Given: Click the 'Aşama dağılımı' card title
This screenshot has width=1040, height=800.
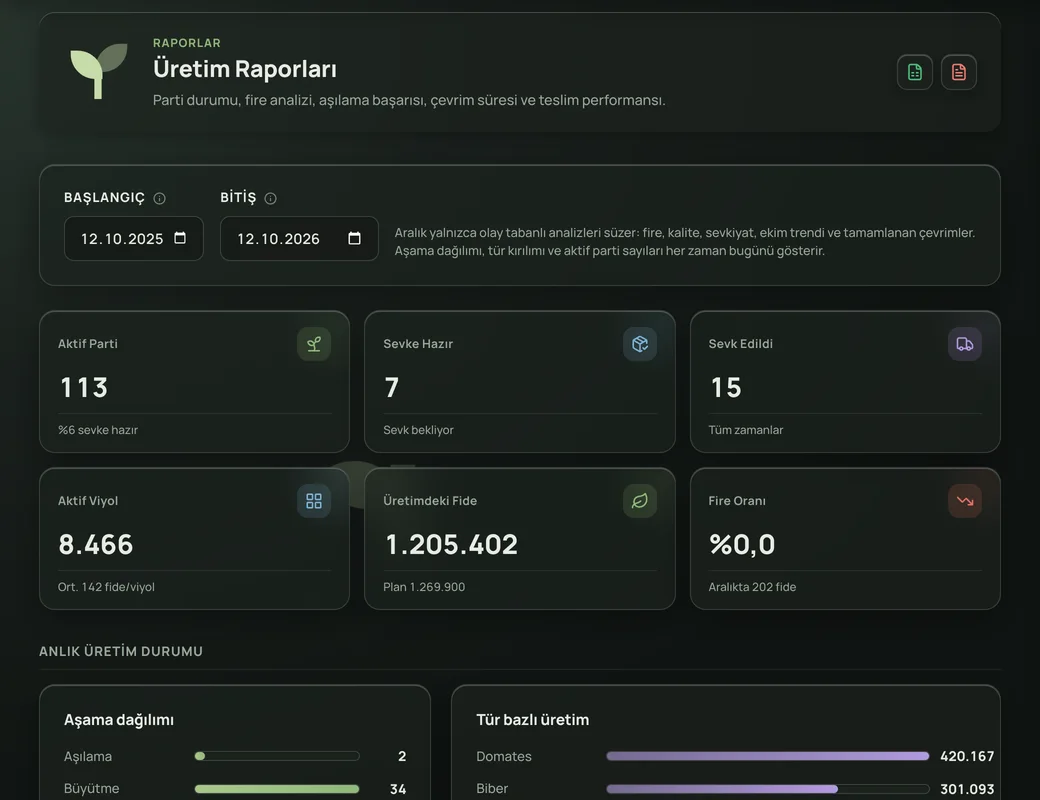Looking at the screenshot, I should point(119,720).
